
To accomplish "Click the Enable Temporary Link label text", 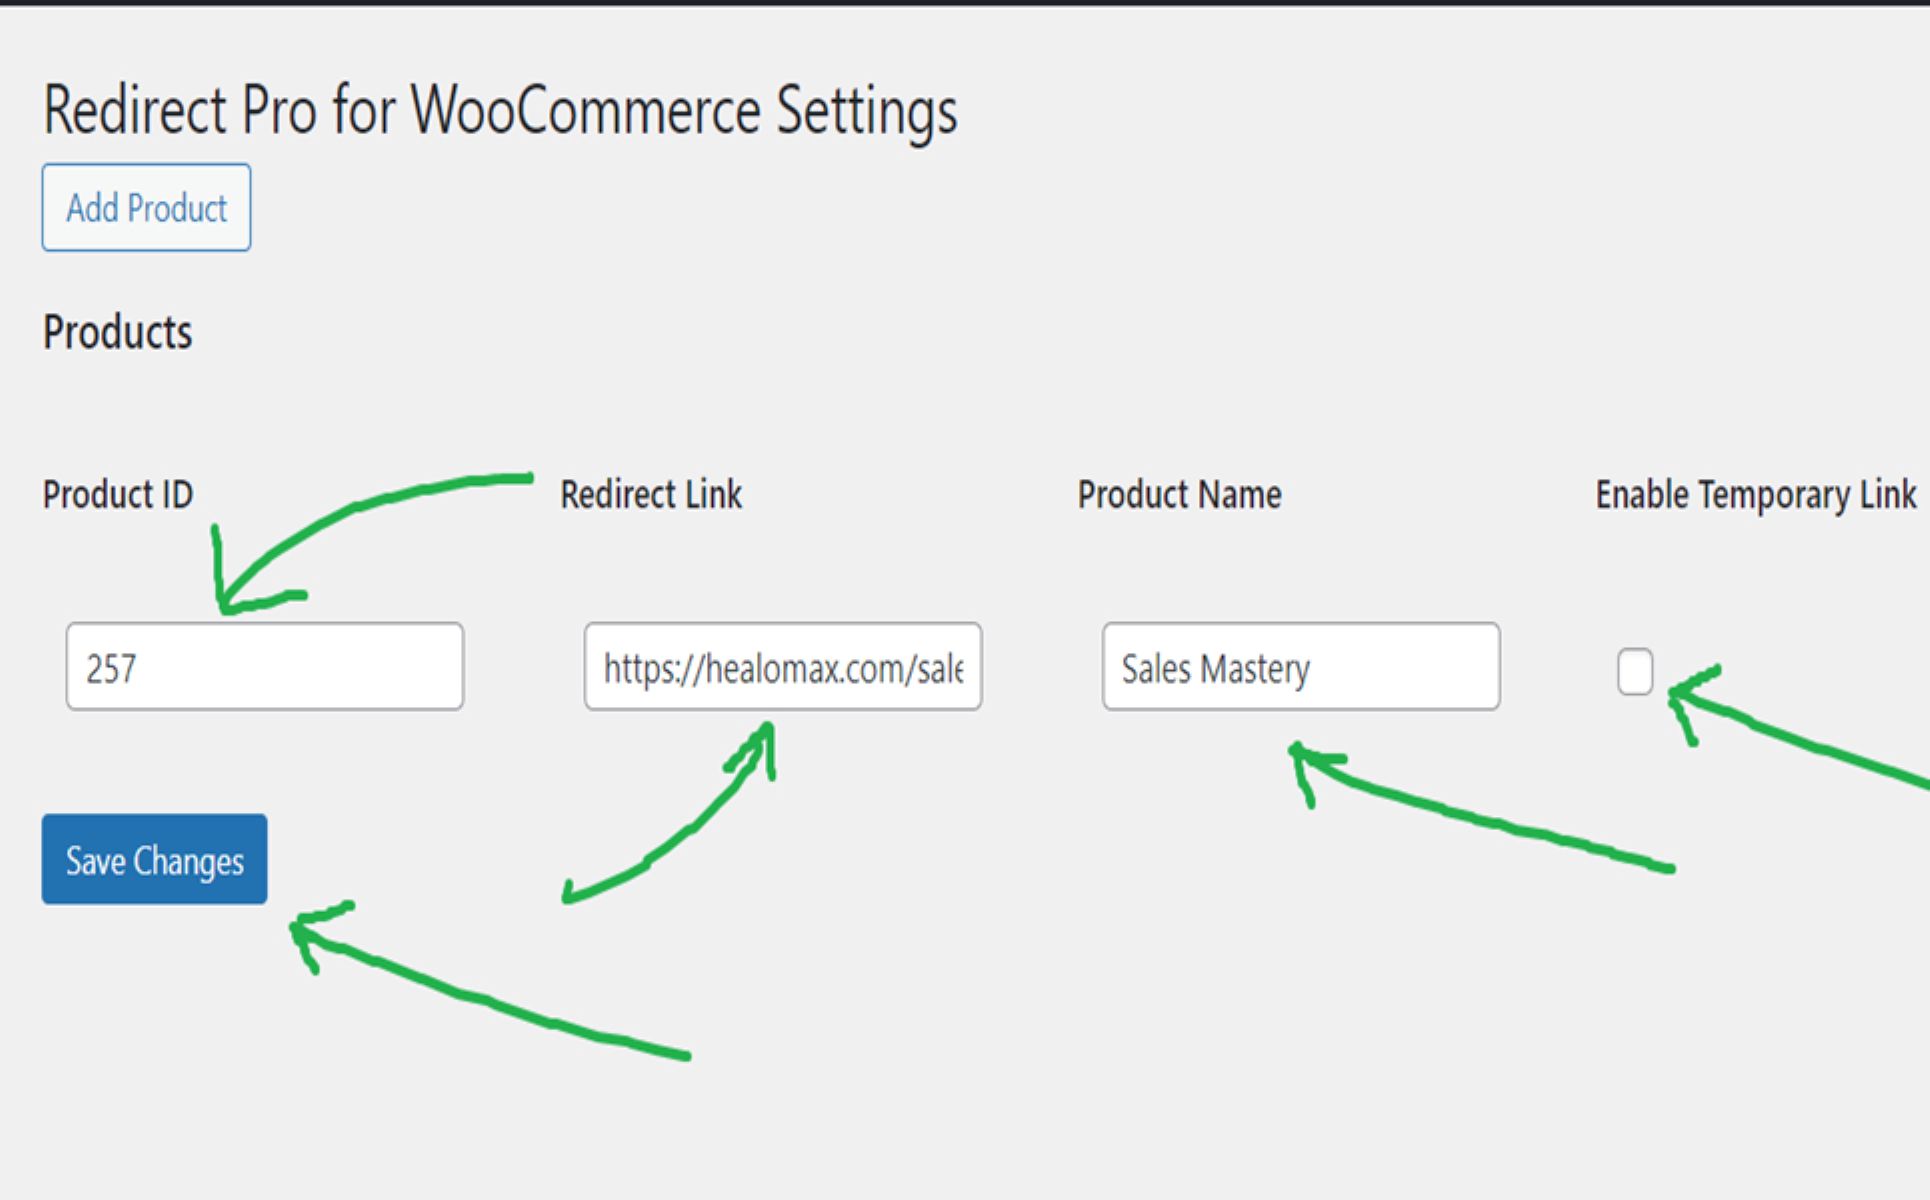I will click(1755, 495).
